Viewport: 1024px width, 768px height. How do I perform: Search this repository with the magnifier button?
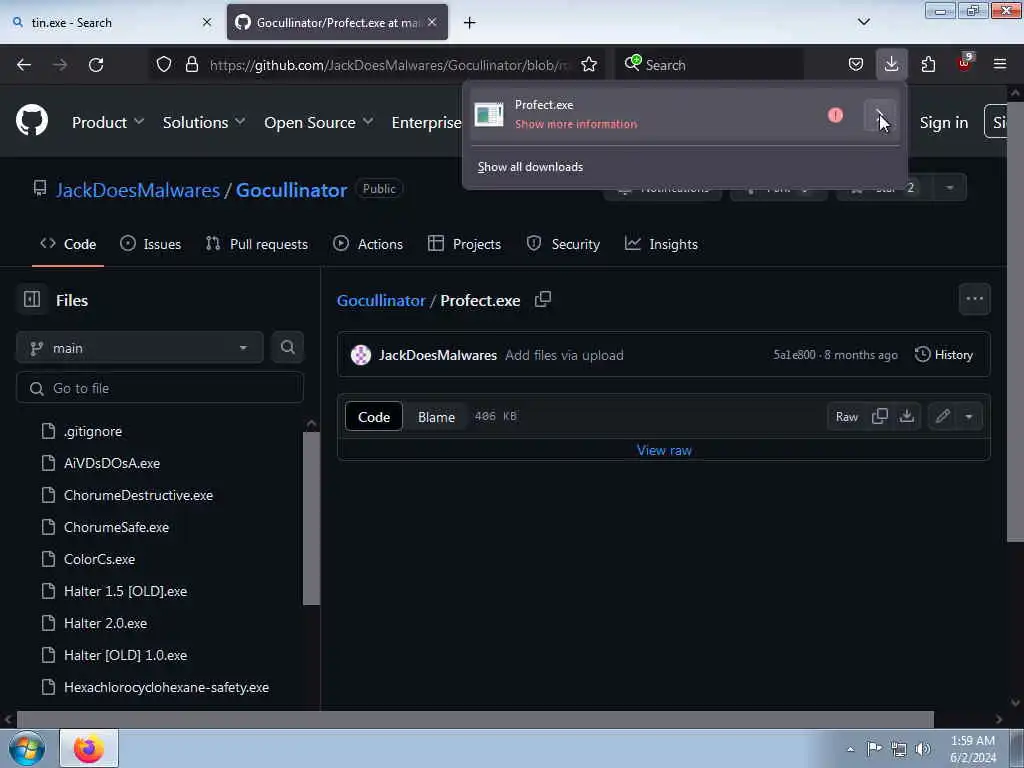288,347
